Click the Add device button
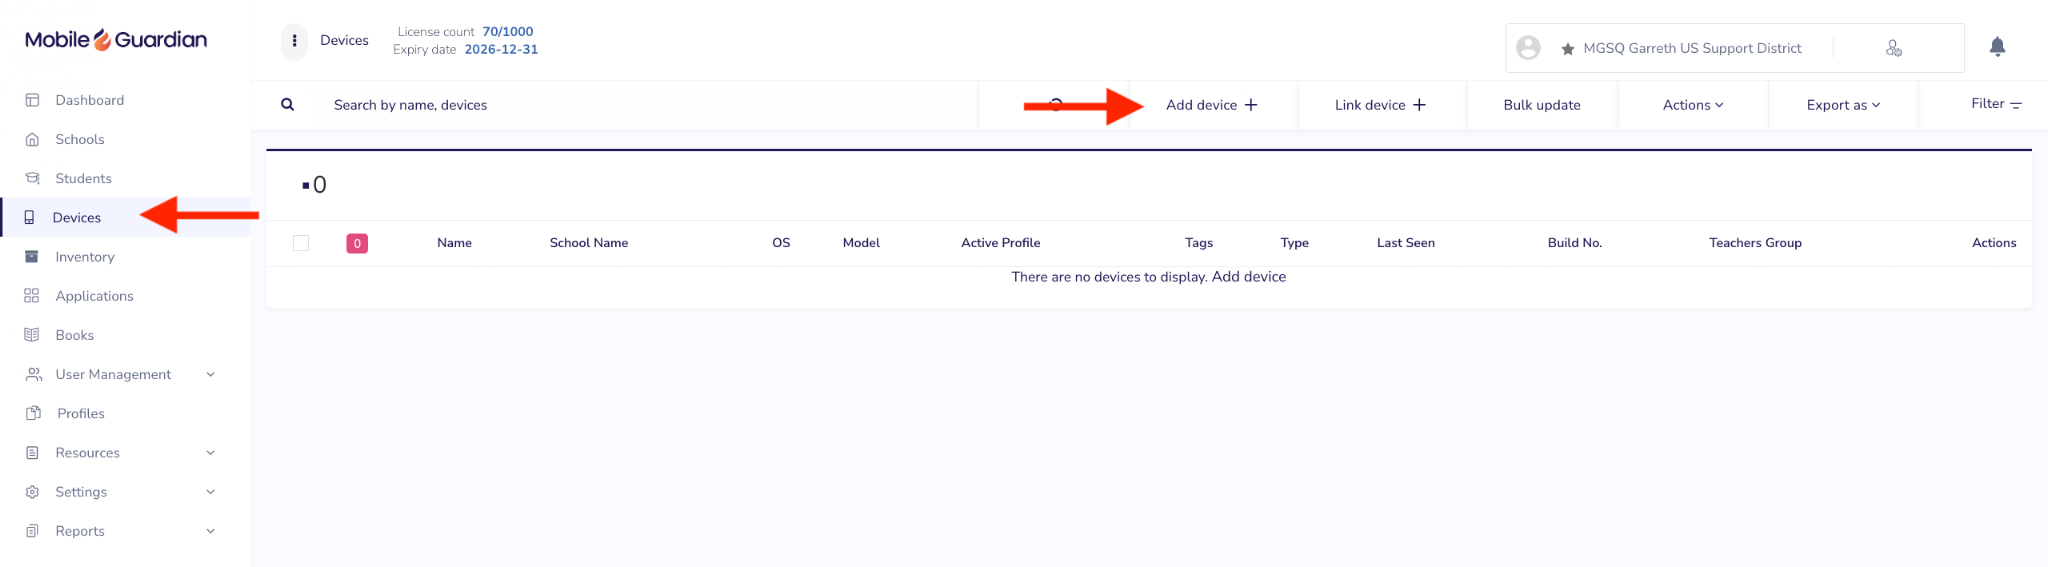This screenshot has height=567, width=2048. click(1212, 105)
